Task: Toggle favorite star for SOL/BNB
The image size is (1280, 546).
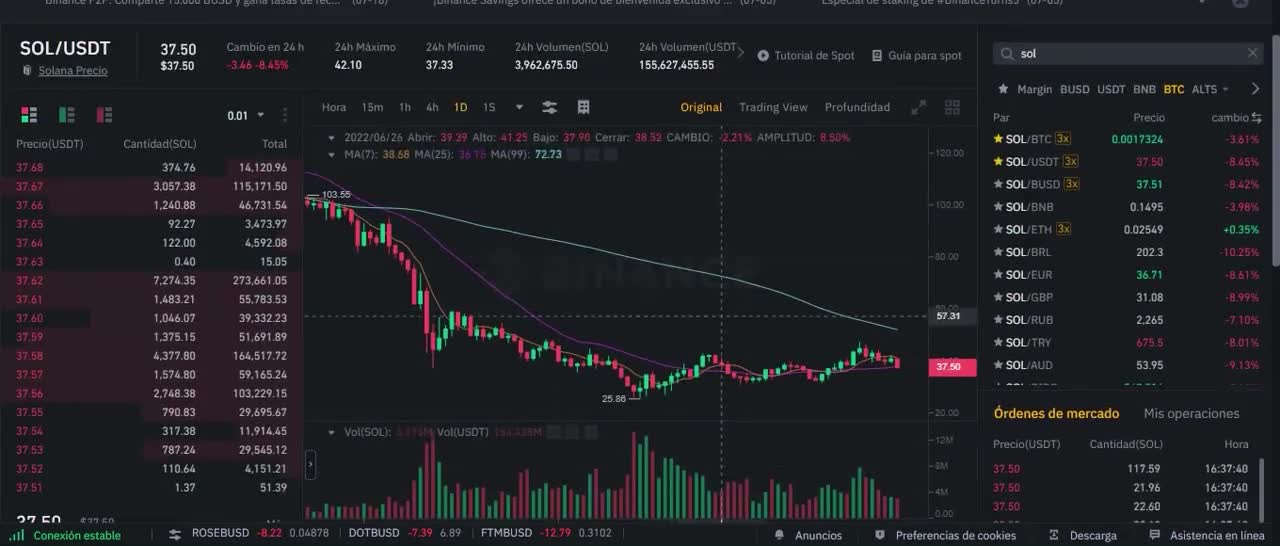Action: [x=998, y=207]
